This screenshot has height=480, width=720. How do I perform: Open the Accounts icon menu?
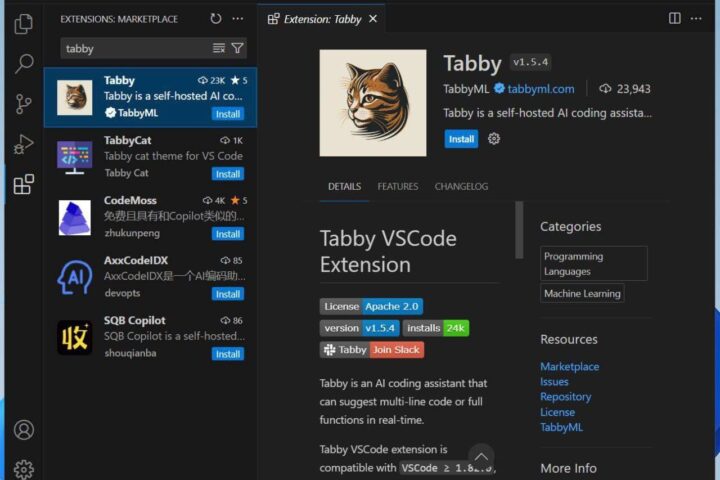point(23,430)
